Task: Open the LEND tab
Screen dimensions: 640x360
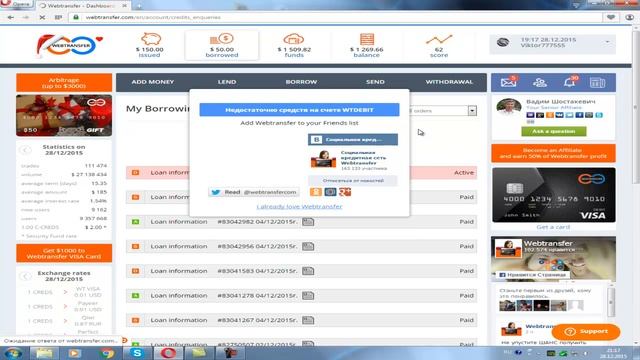Action: [227, 82]
